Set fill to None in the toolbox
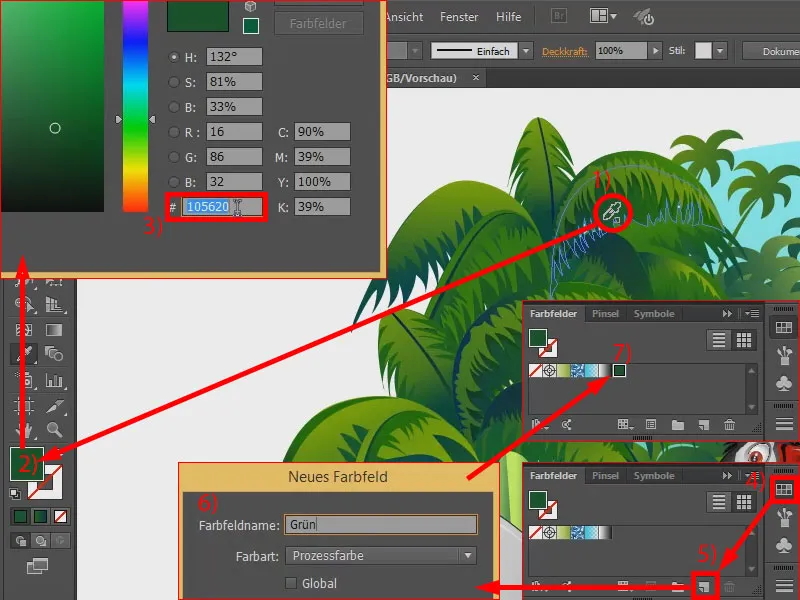This screenshot has height=600, width=800. pos(60,516)
